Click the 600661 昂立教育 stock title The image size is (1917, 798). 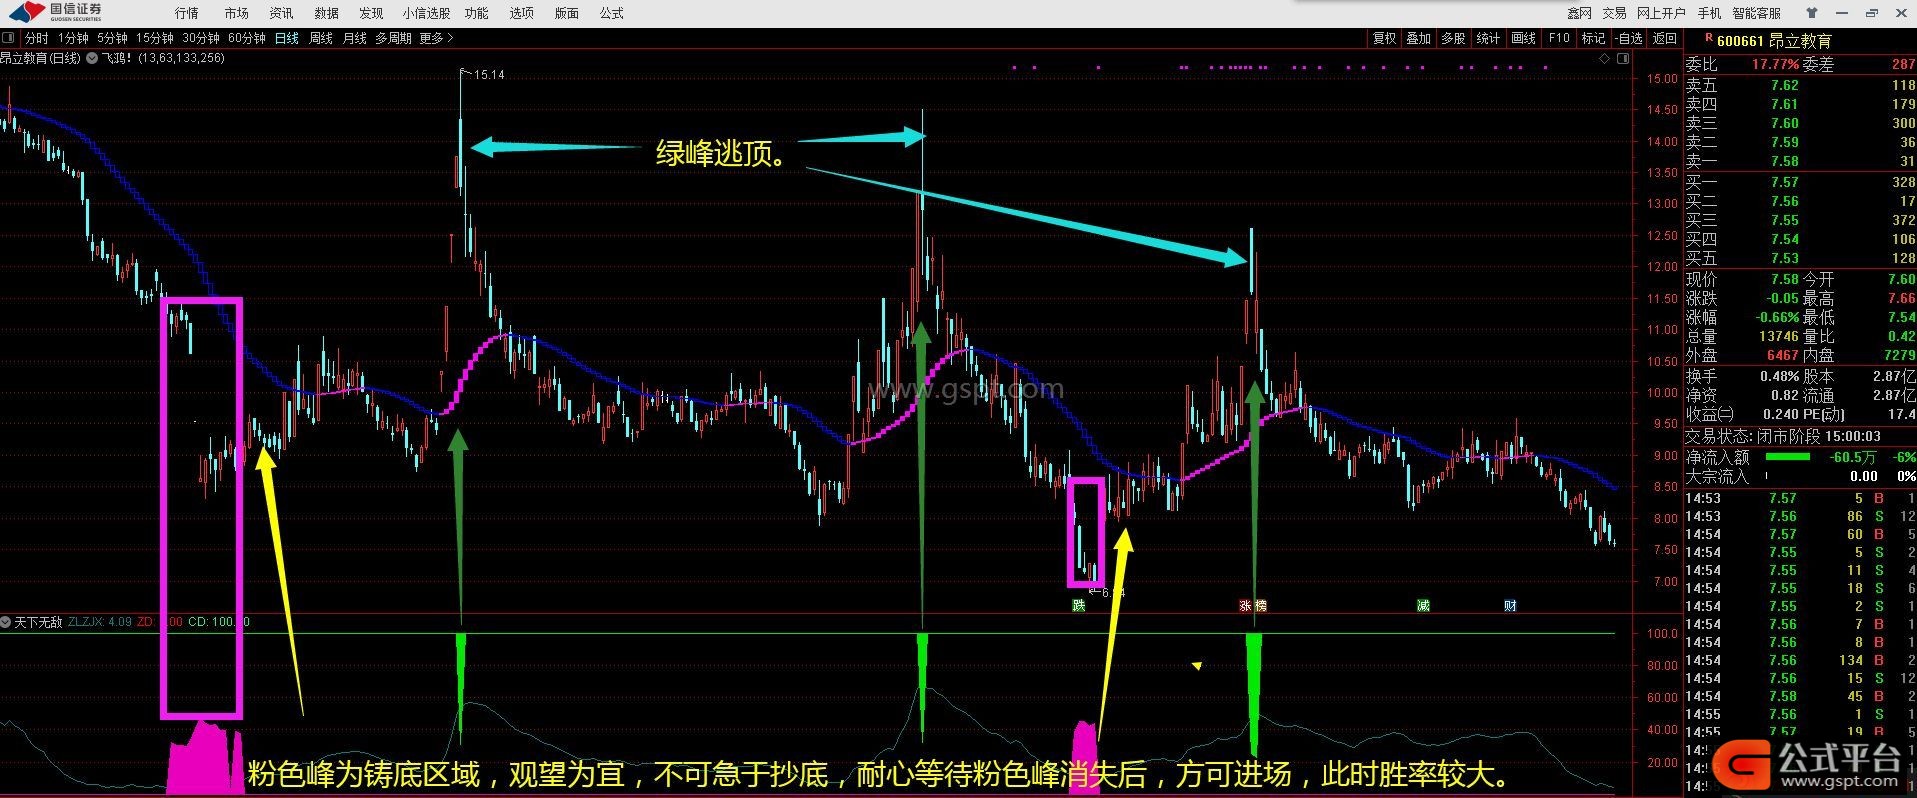(x=1775, y=41)
